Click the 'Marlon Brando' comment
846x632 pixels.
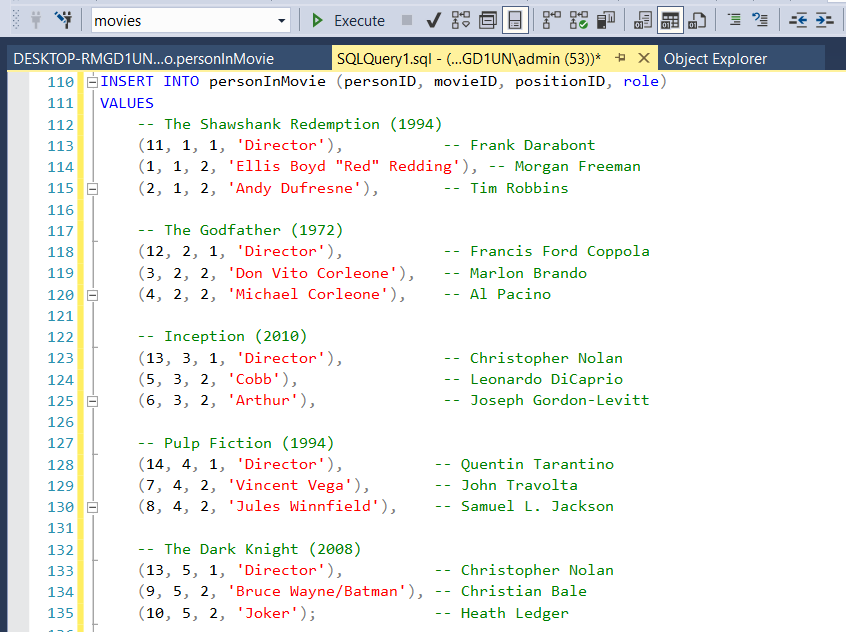pyautogui.click(x=515, y=273)
